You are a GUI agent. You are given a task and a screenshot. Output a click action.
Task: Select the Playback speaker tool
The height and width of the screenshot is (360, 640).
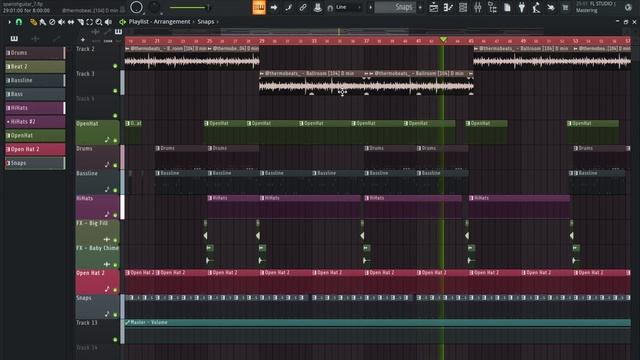click(x=108, y=22)
